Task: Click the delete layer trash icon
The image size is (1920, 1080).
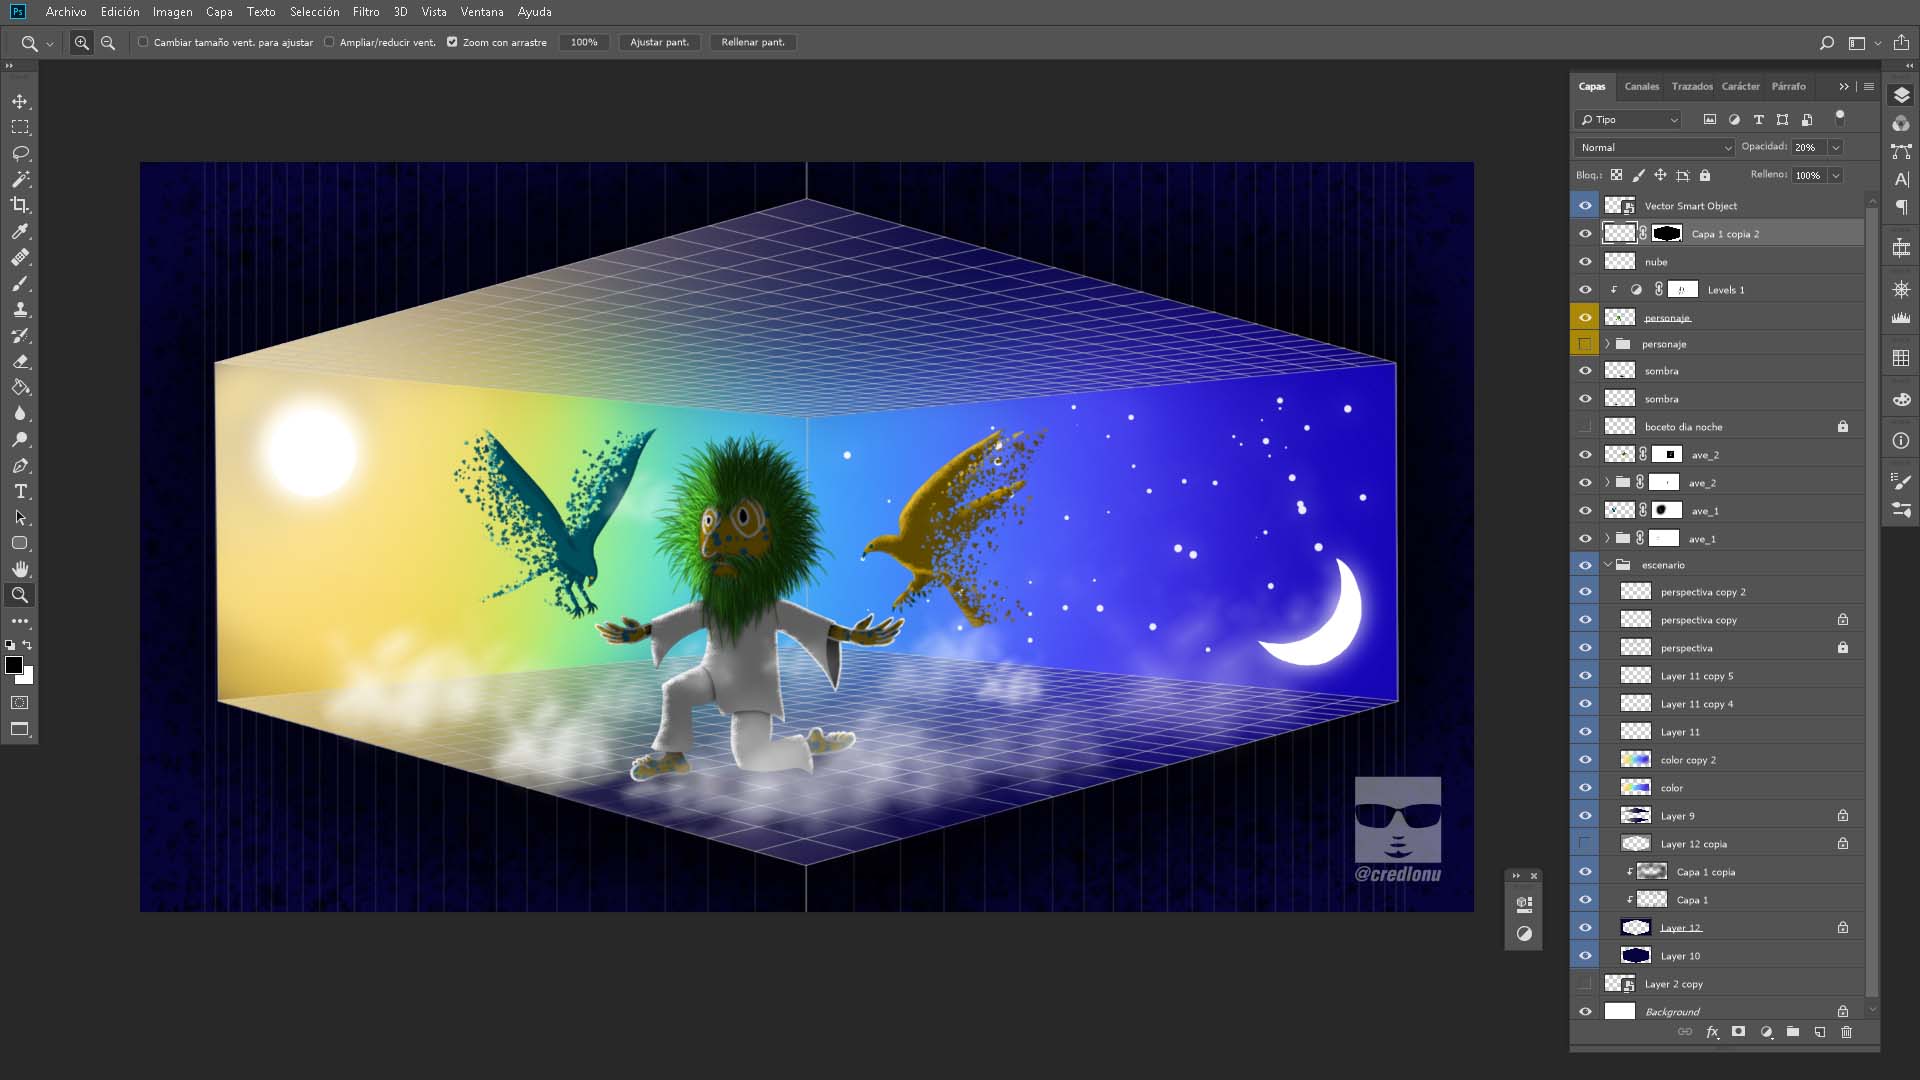Action: (x=1846, y=1032)
